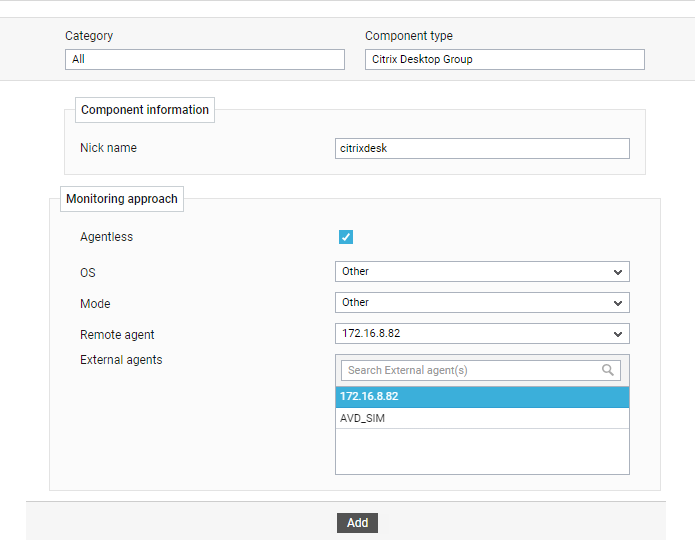
Task: Uncheck the Agentless checkbox
Action: click(346, 237)
